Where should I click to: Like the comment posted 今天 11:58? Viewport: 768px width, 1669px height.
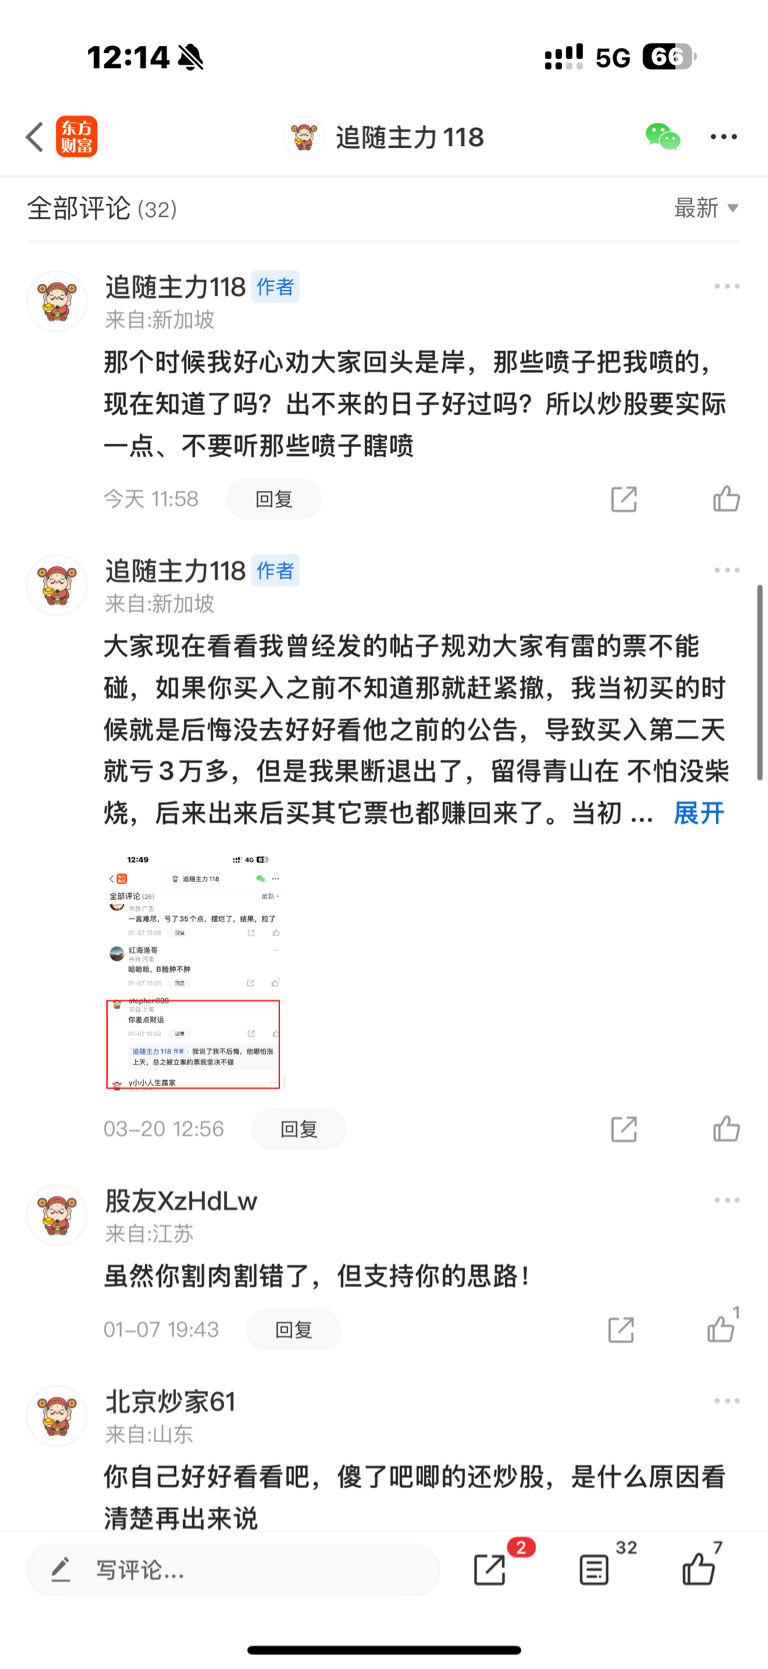coord(726,498)
